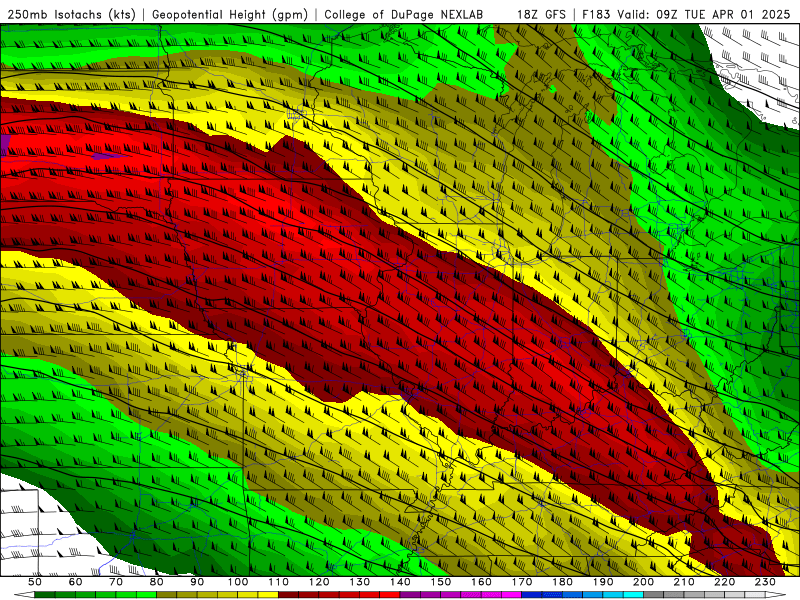Screen dimensions: 800x600
Task: Click the 170 knot legend label
Action: tap(522, 582)
